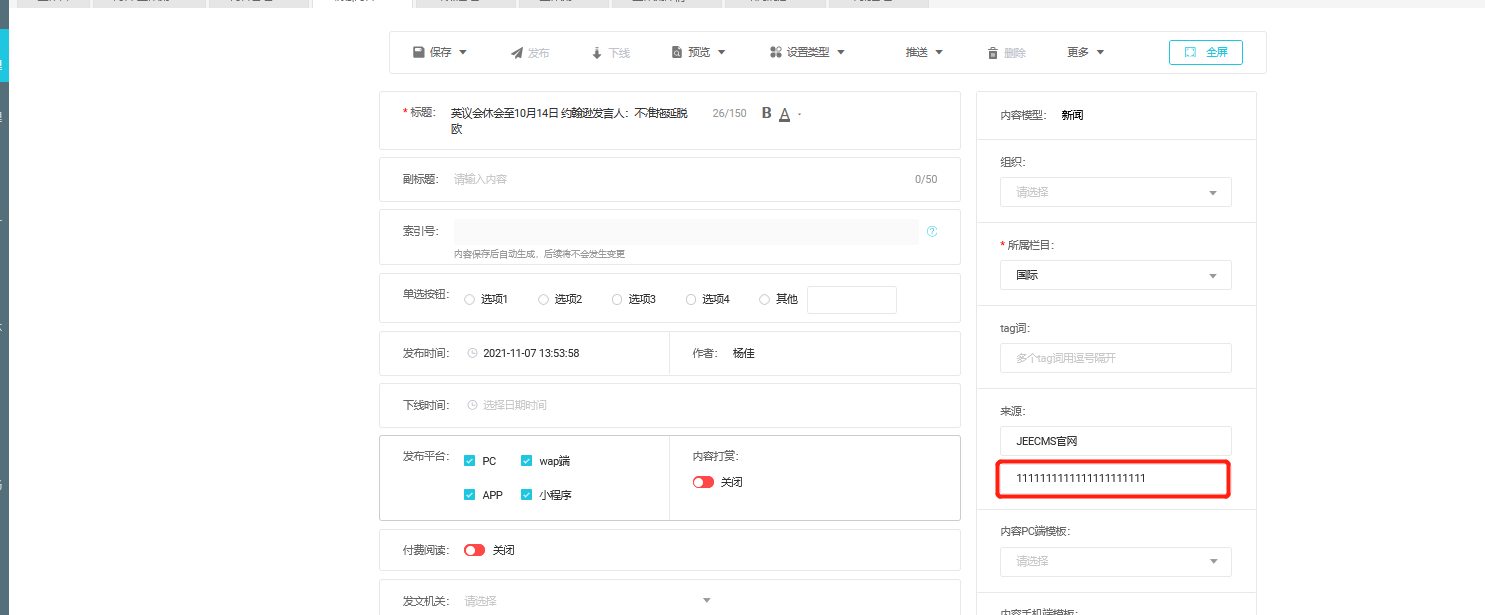
Task: Click the 来源 field containing JEECMS官网
Action: click(1116, 441)
